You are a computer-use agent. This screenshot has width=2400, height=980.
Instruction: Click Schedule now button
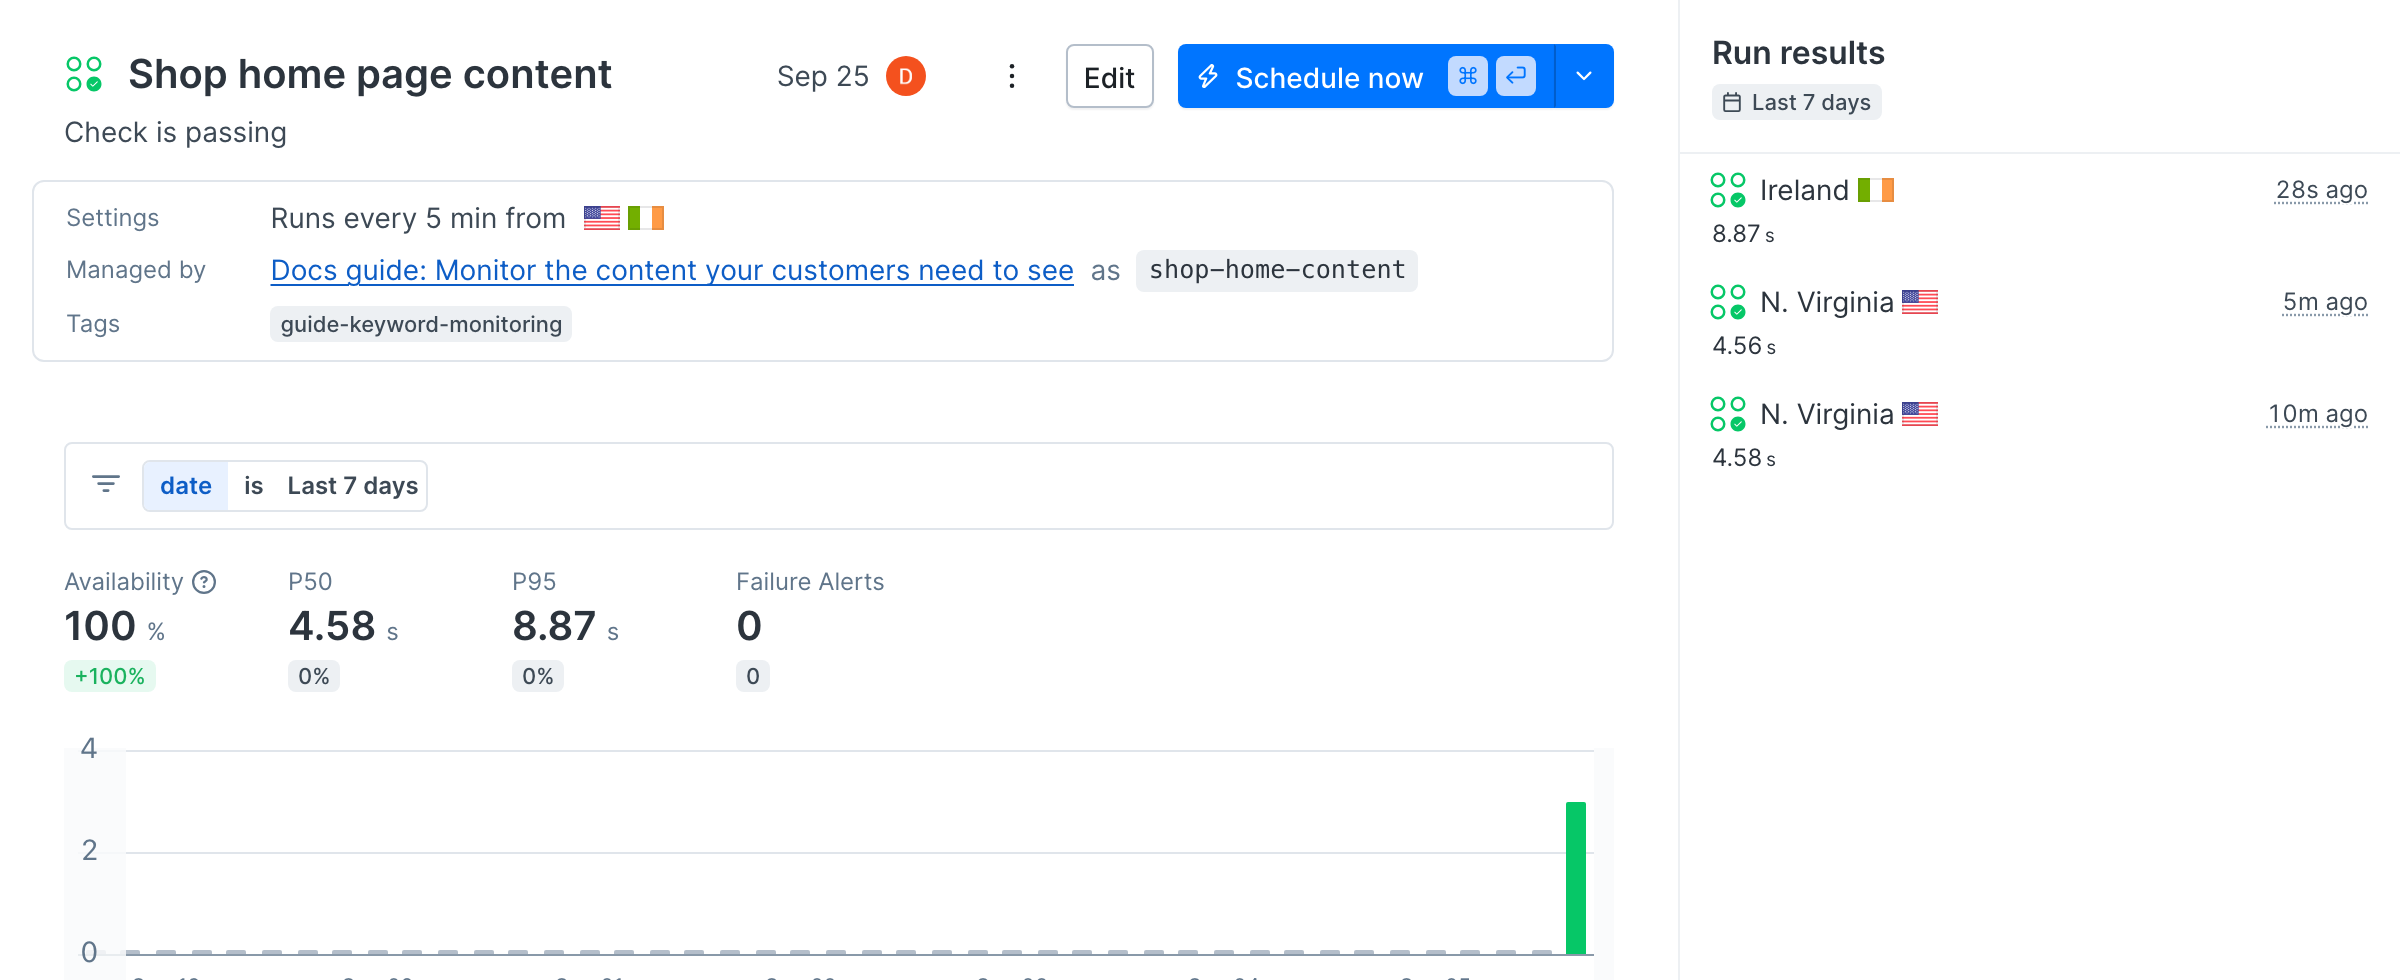tap(1366, 76)
